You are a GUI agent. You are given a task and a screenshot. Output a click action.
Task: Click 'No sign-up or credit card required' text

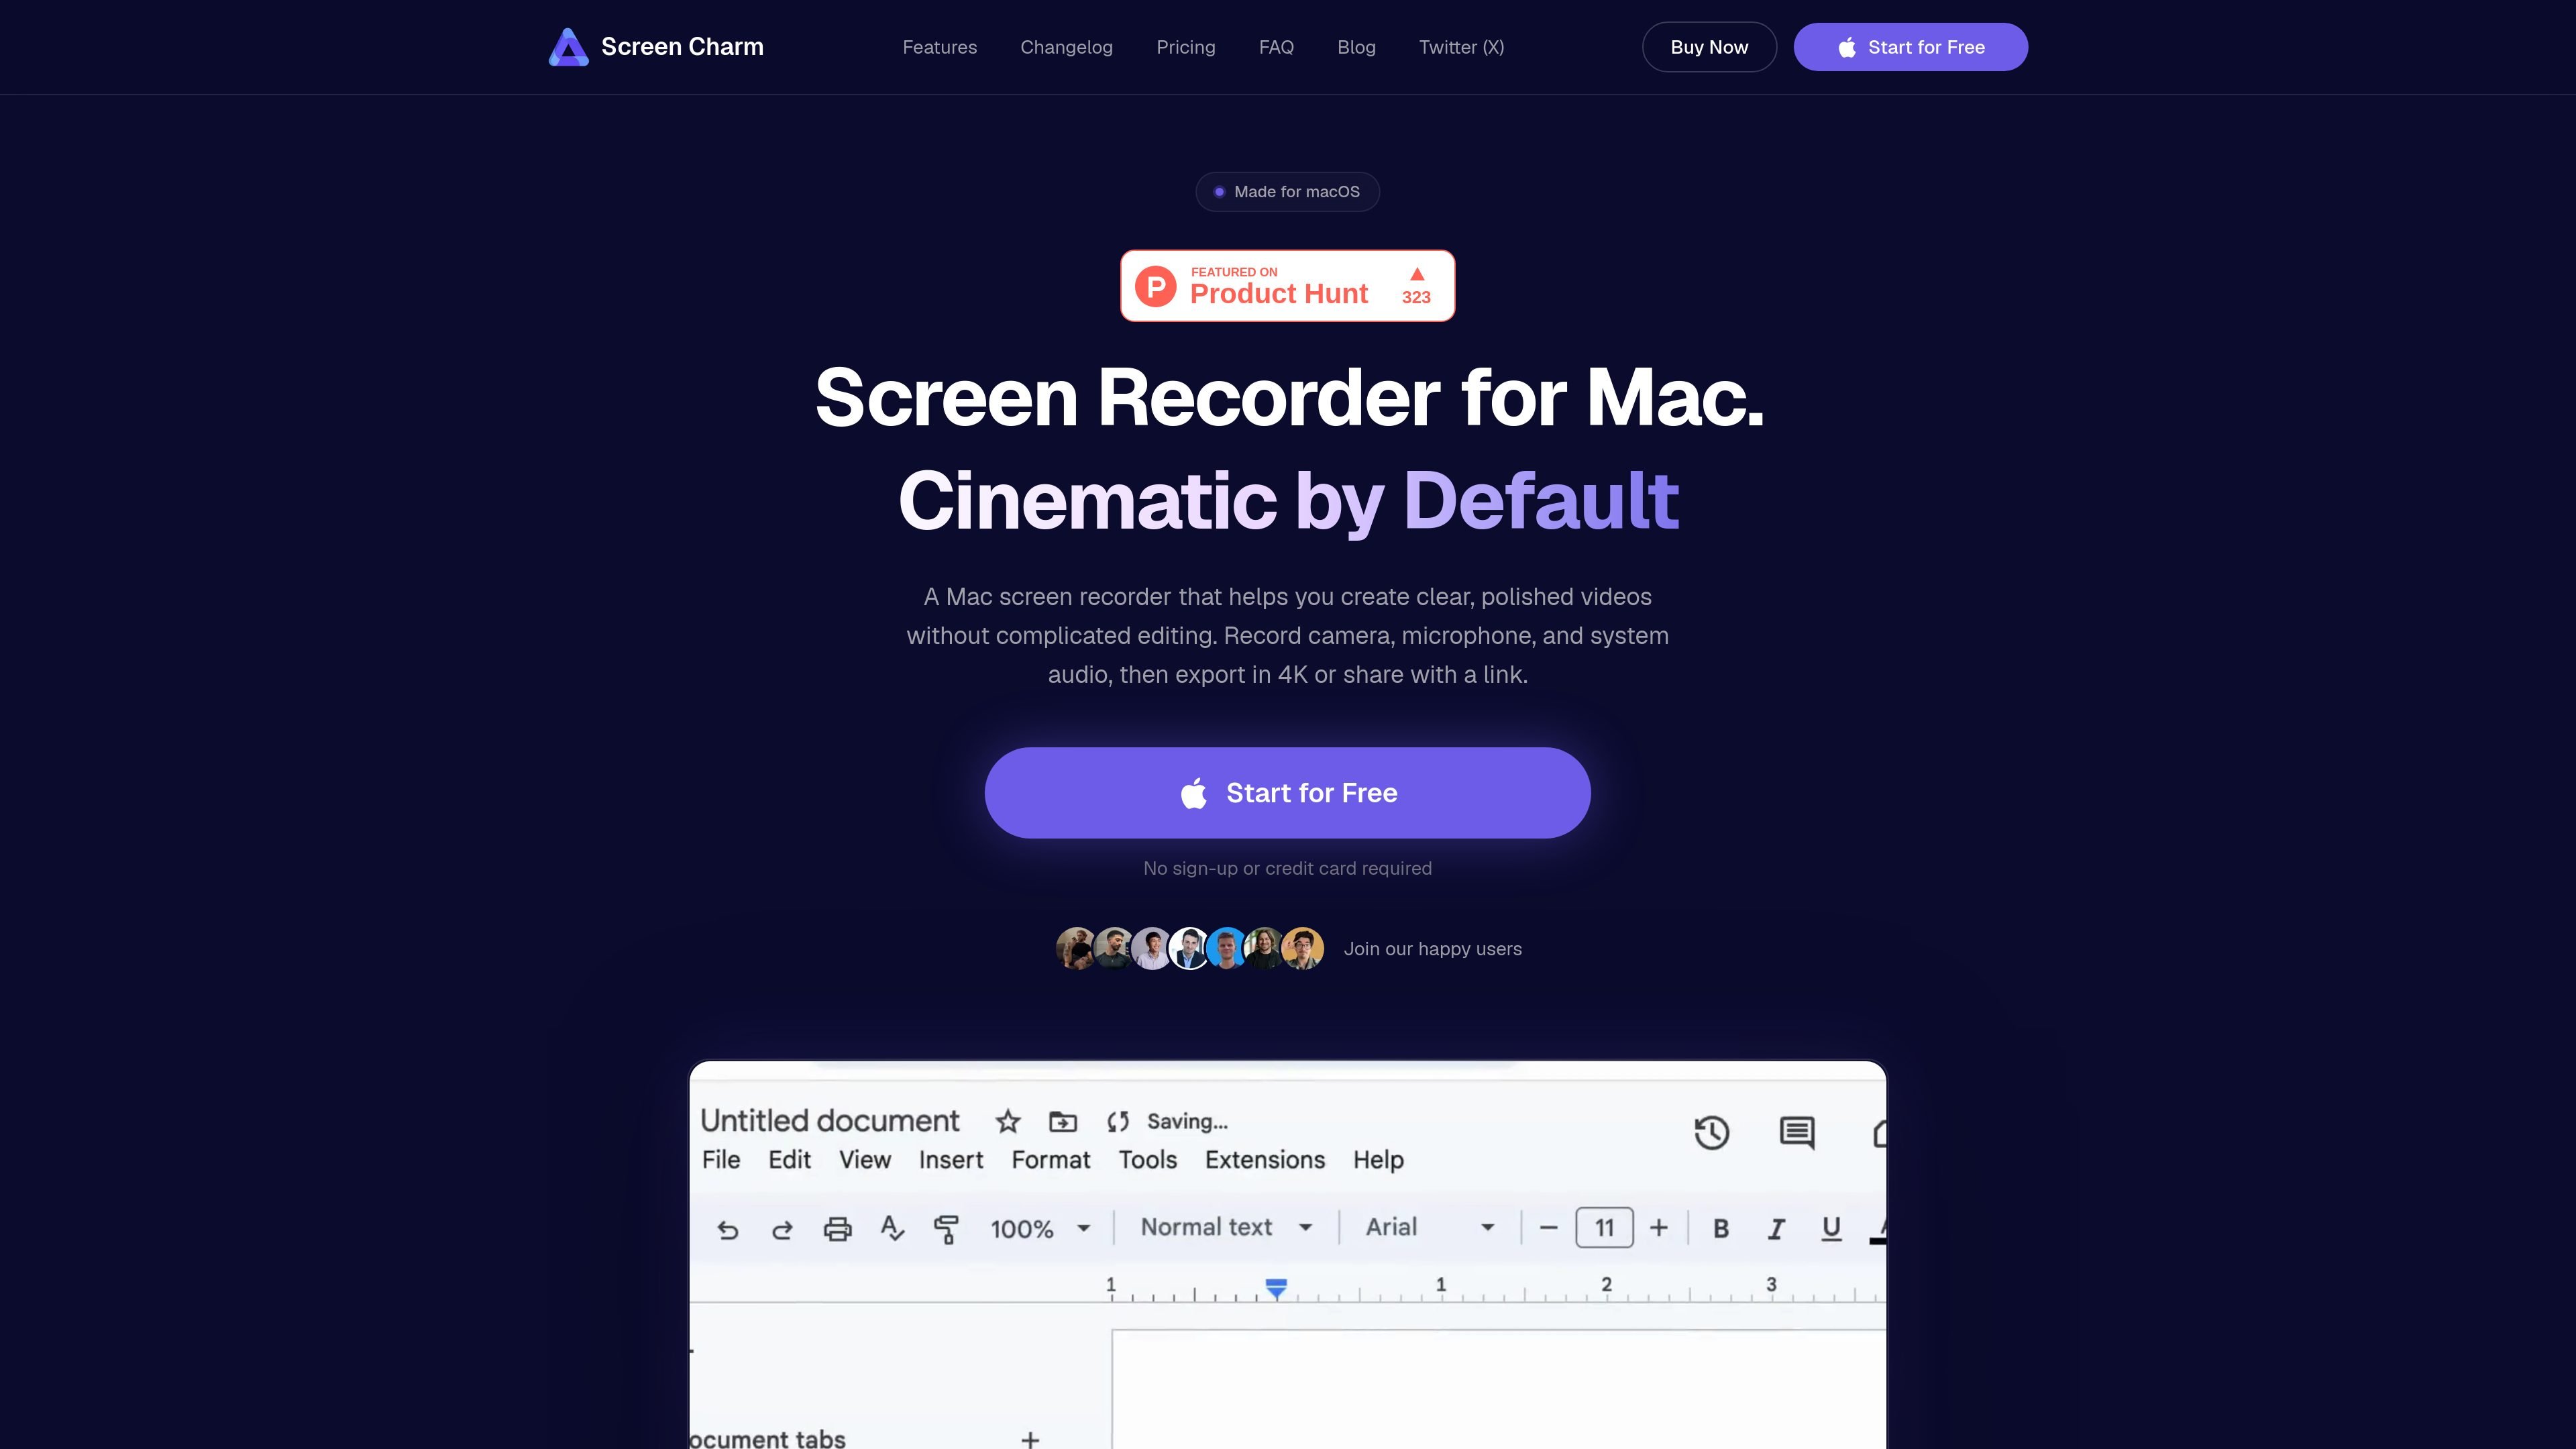[1287, 868]
